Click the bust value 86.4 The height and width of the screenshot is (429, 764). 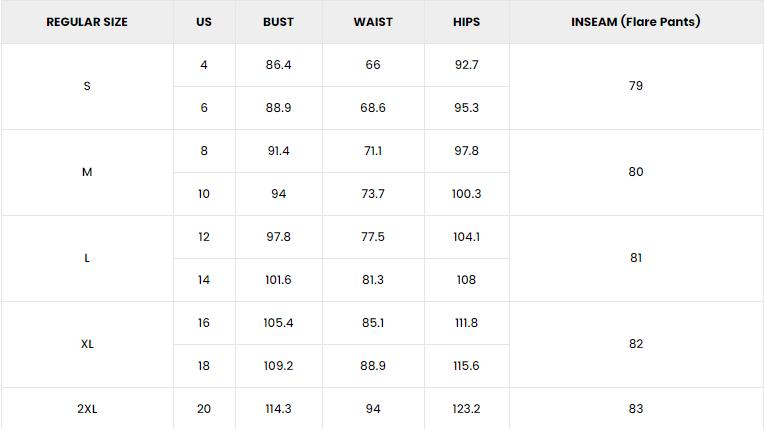click(x=278, y=65)
